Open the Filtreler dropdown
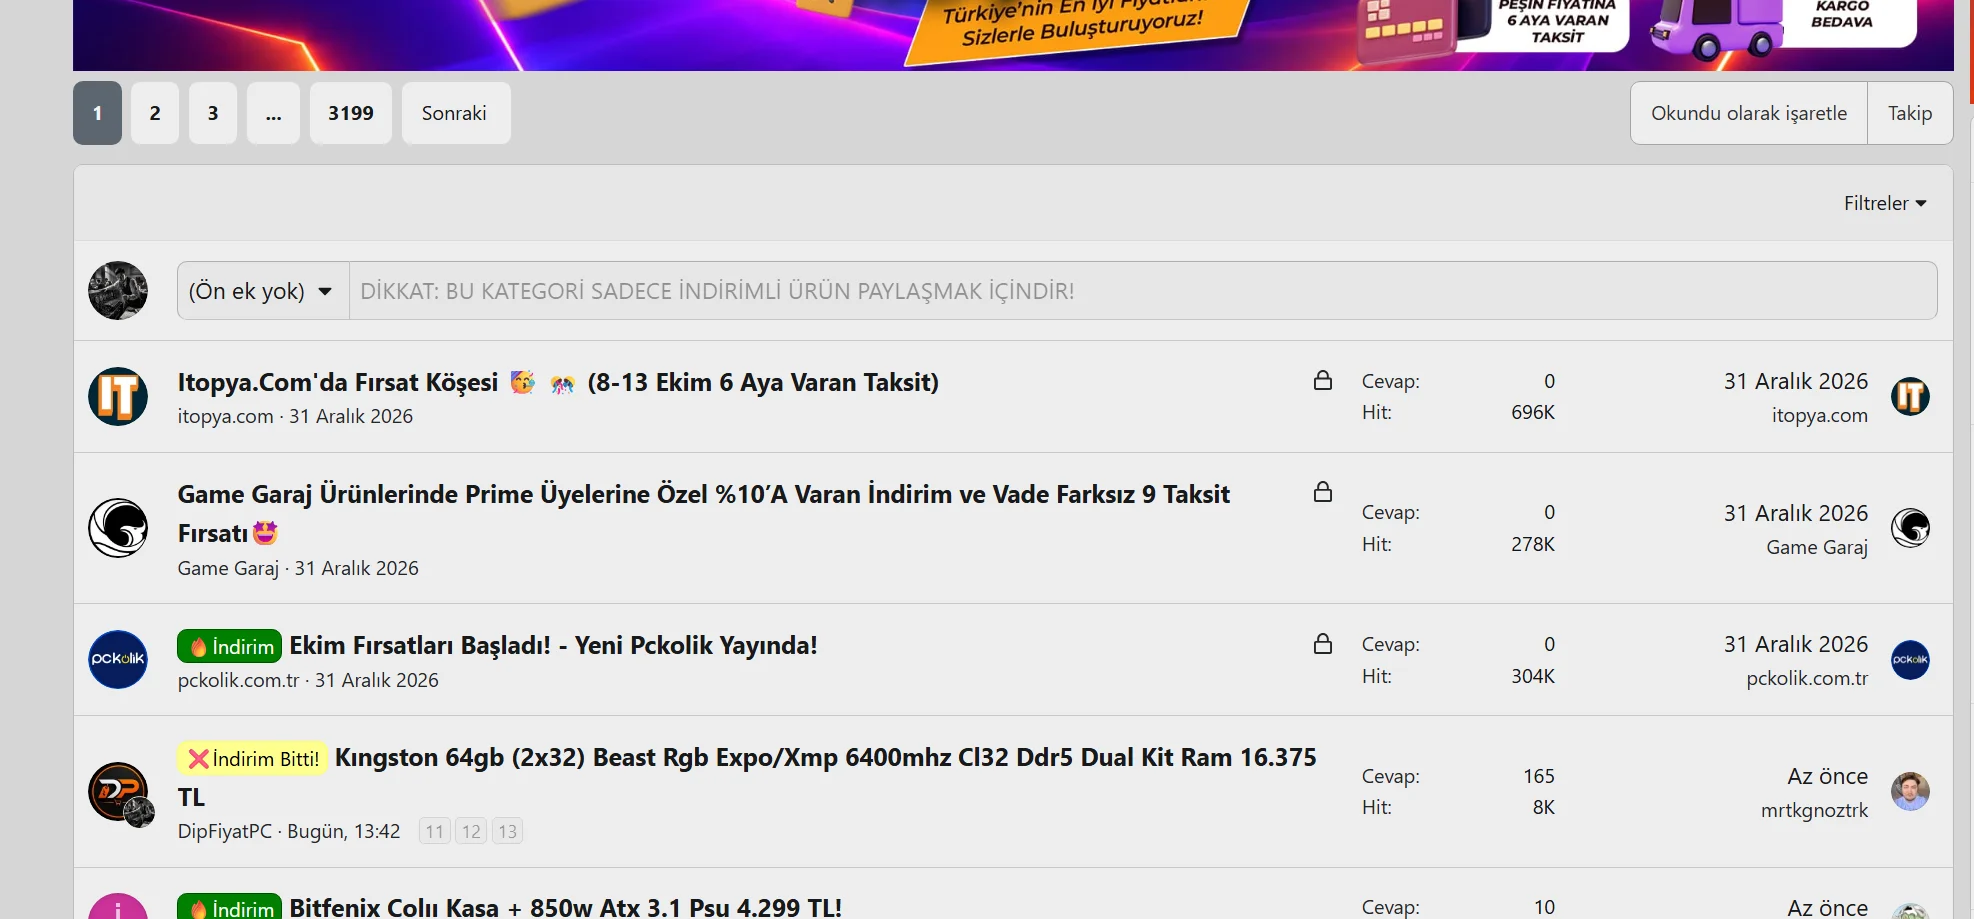Image resolution: width=1974 pixels, height=919 pixels. (1884, 203)
